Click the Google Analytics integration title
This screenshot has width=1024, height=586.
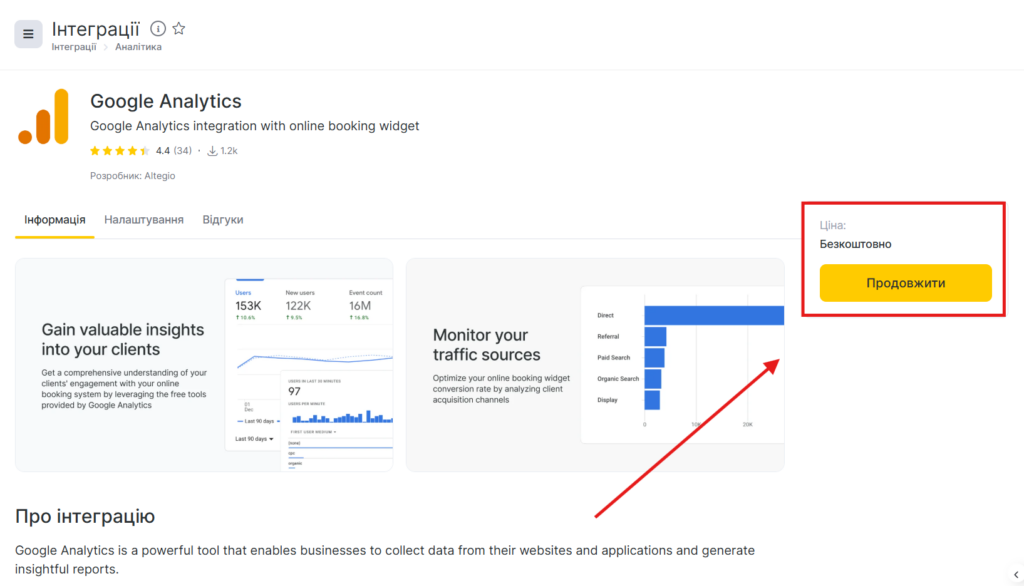point(166,101)
